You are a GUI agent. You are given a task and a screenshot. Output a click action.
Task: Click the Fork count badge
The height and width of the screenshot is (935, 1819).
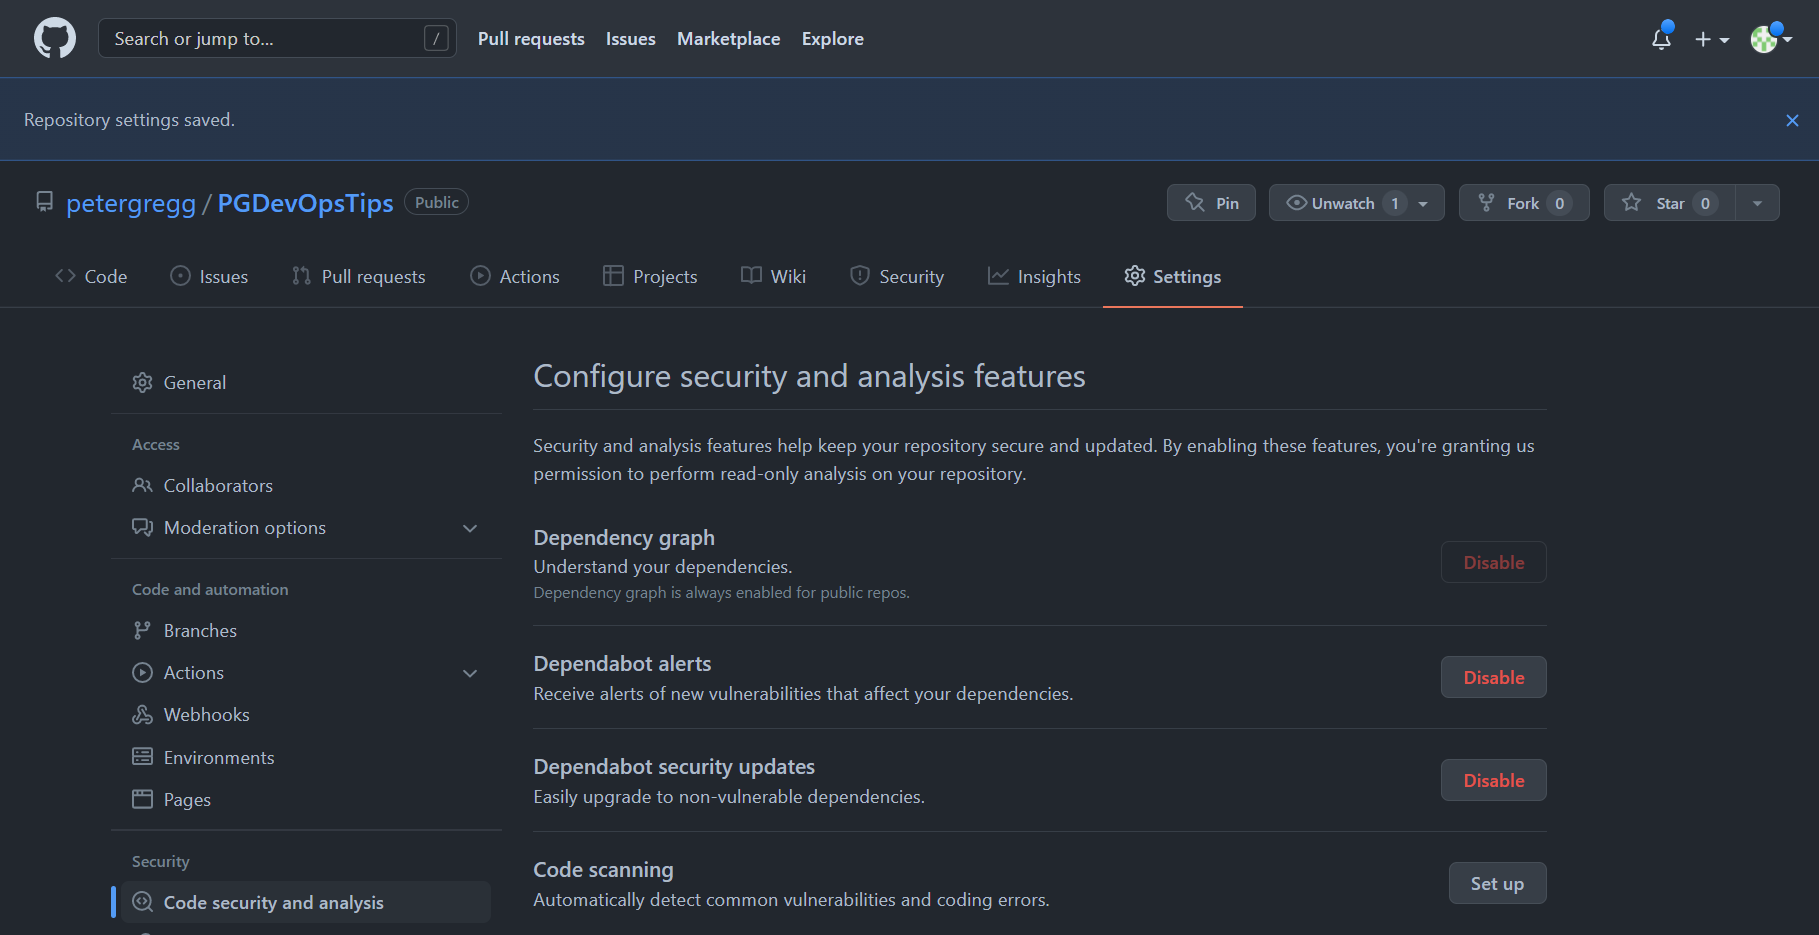[1560, 203]
